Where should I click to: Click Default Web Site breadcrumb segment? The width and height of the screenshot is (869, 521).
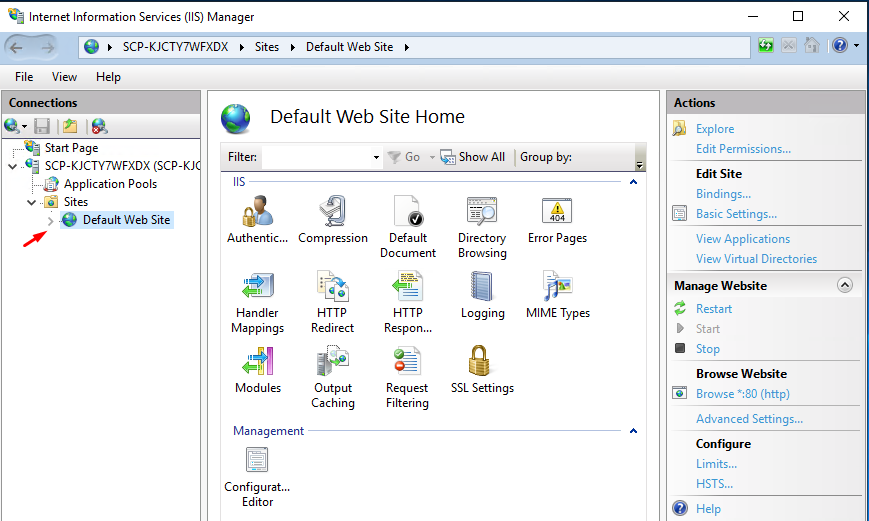[349, 47]
